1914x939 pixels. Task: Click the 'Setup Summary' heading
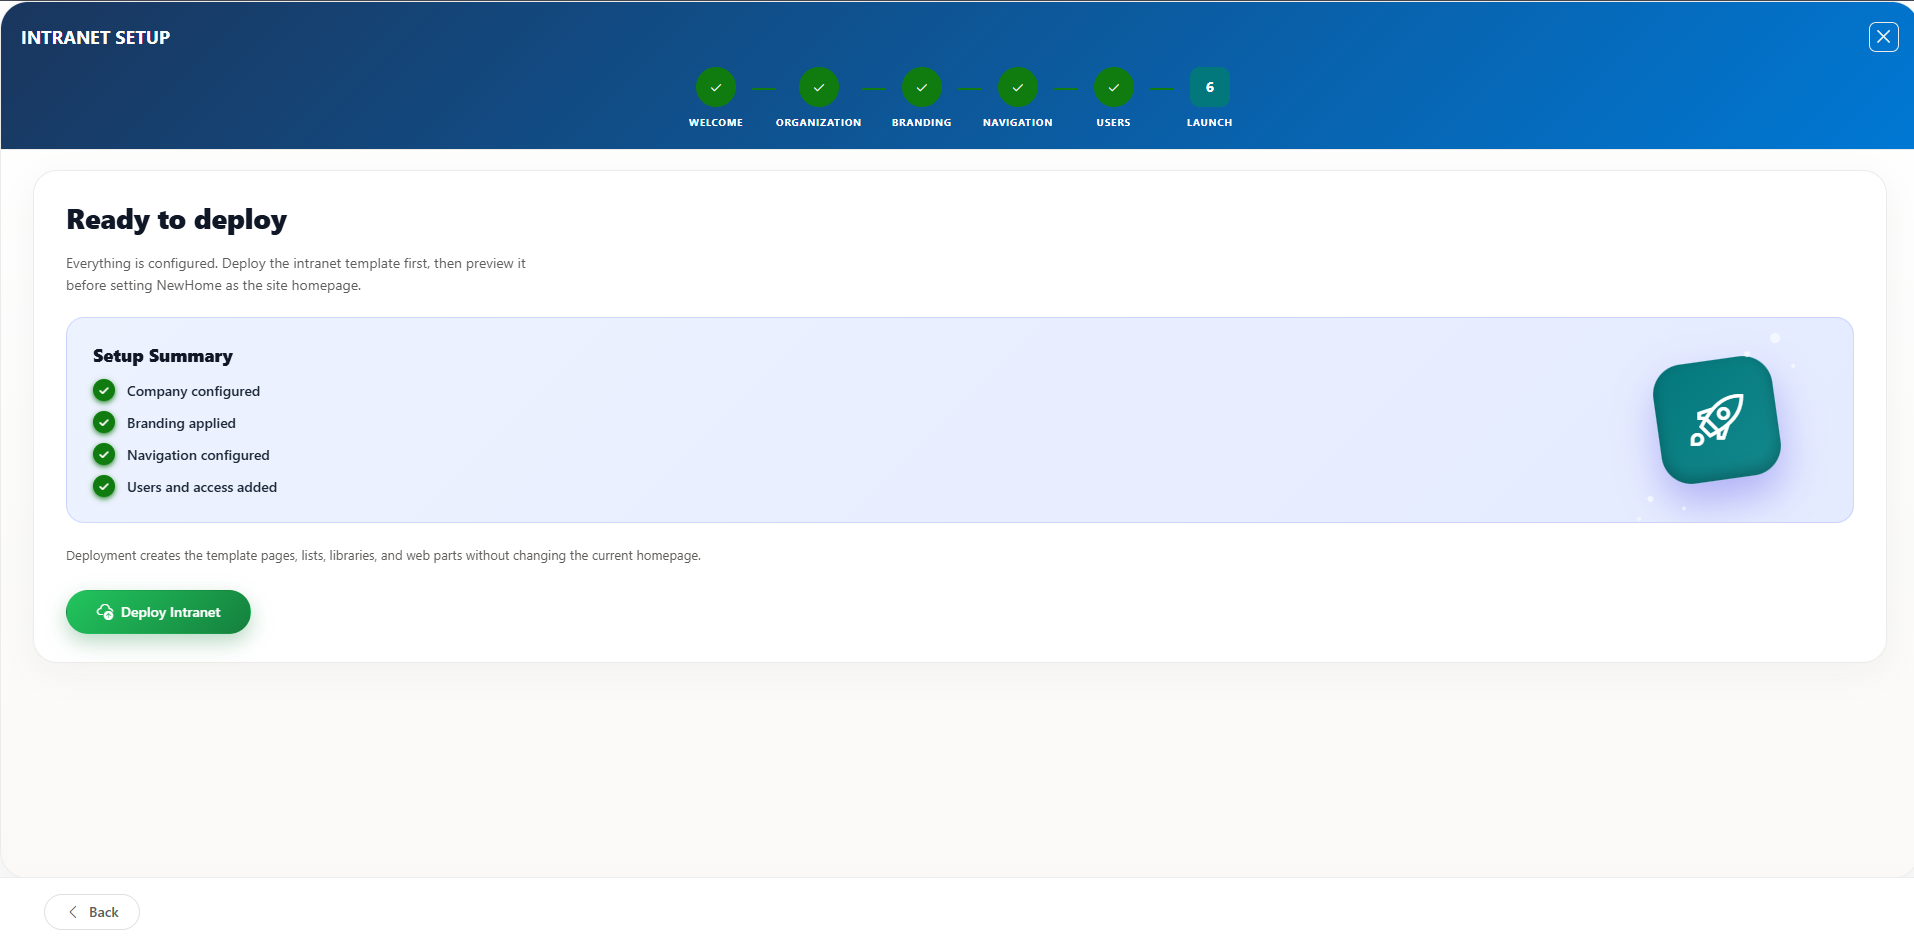click(163, 356)
